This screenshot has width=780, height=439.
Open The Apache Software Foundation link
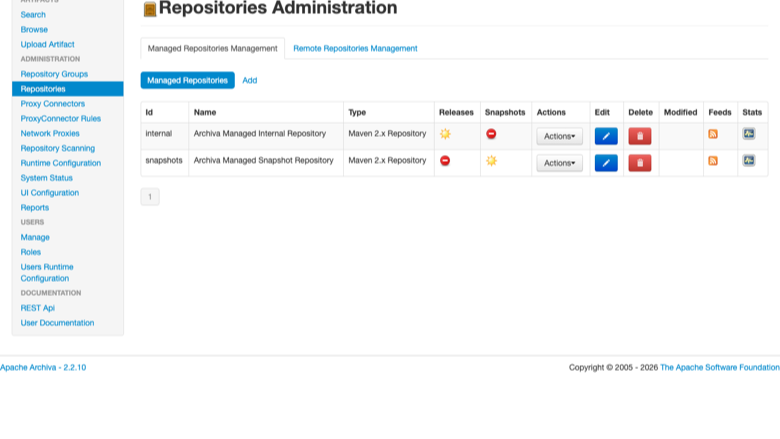(x=720, y=367)
